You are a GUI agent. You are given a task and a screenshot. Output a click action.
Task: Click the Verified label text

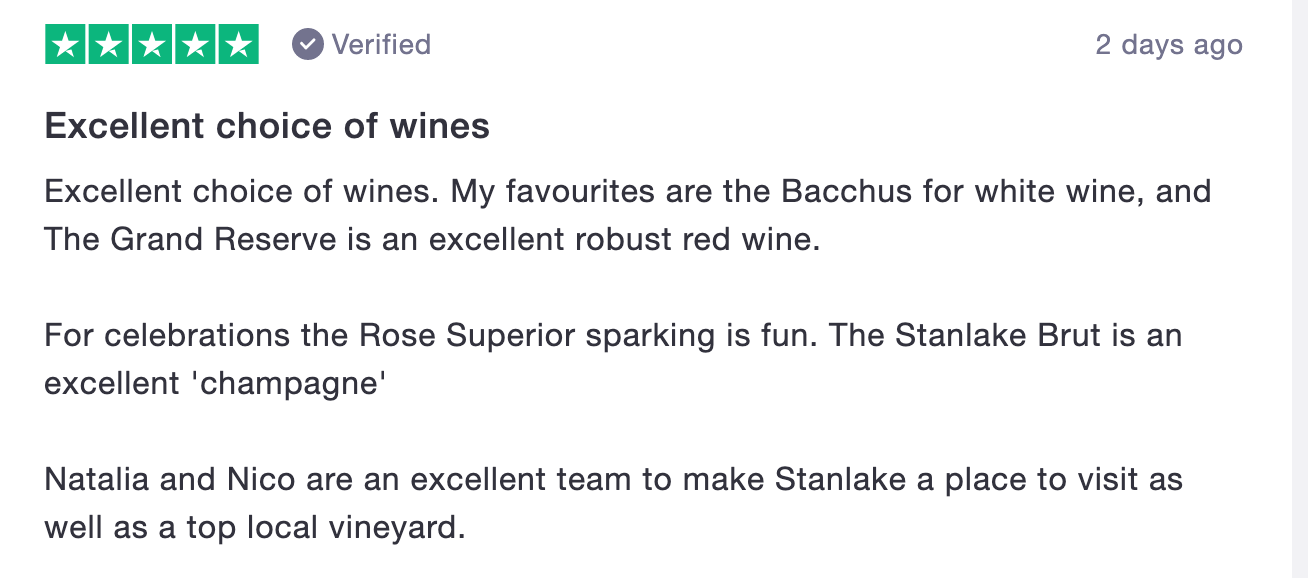381,45
